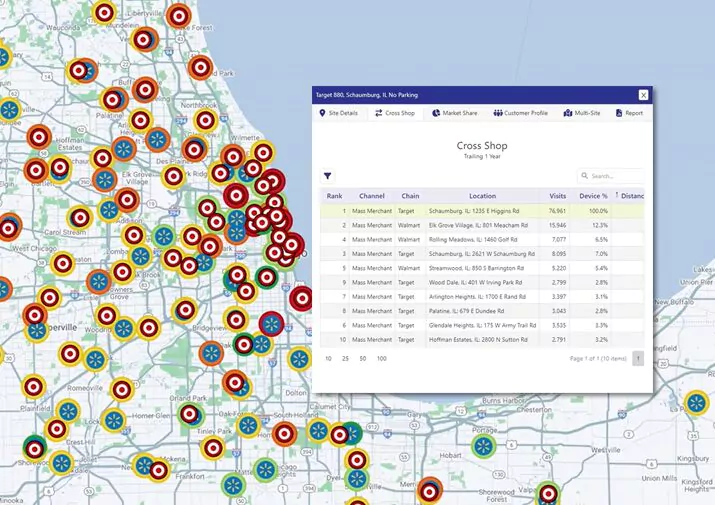Viewport: 715px width, 505px height.
Task: Select Walmart map marker near Portage
Action: click(x=483, y=447)
